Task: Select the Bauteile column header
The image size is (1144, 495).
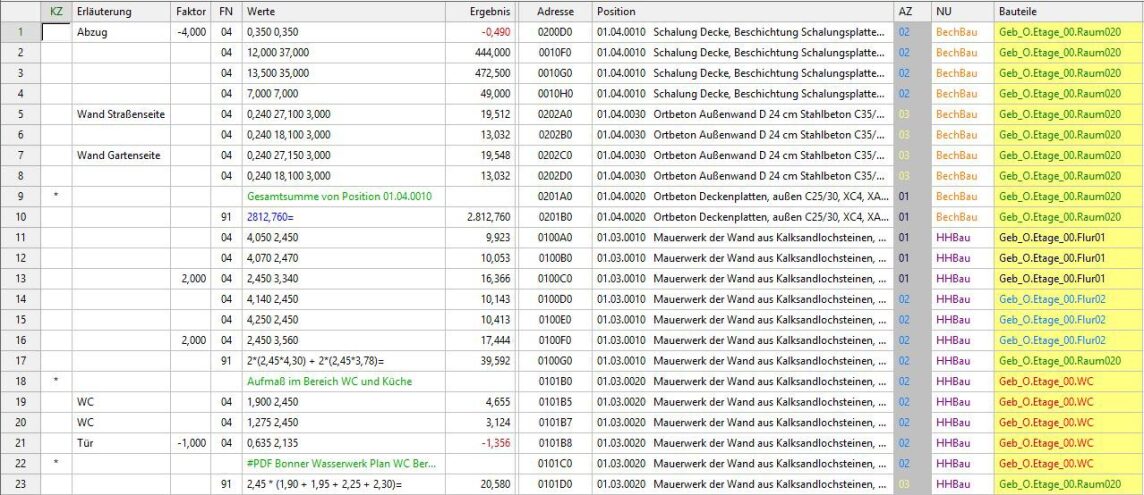Action: (1069, 12)
